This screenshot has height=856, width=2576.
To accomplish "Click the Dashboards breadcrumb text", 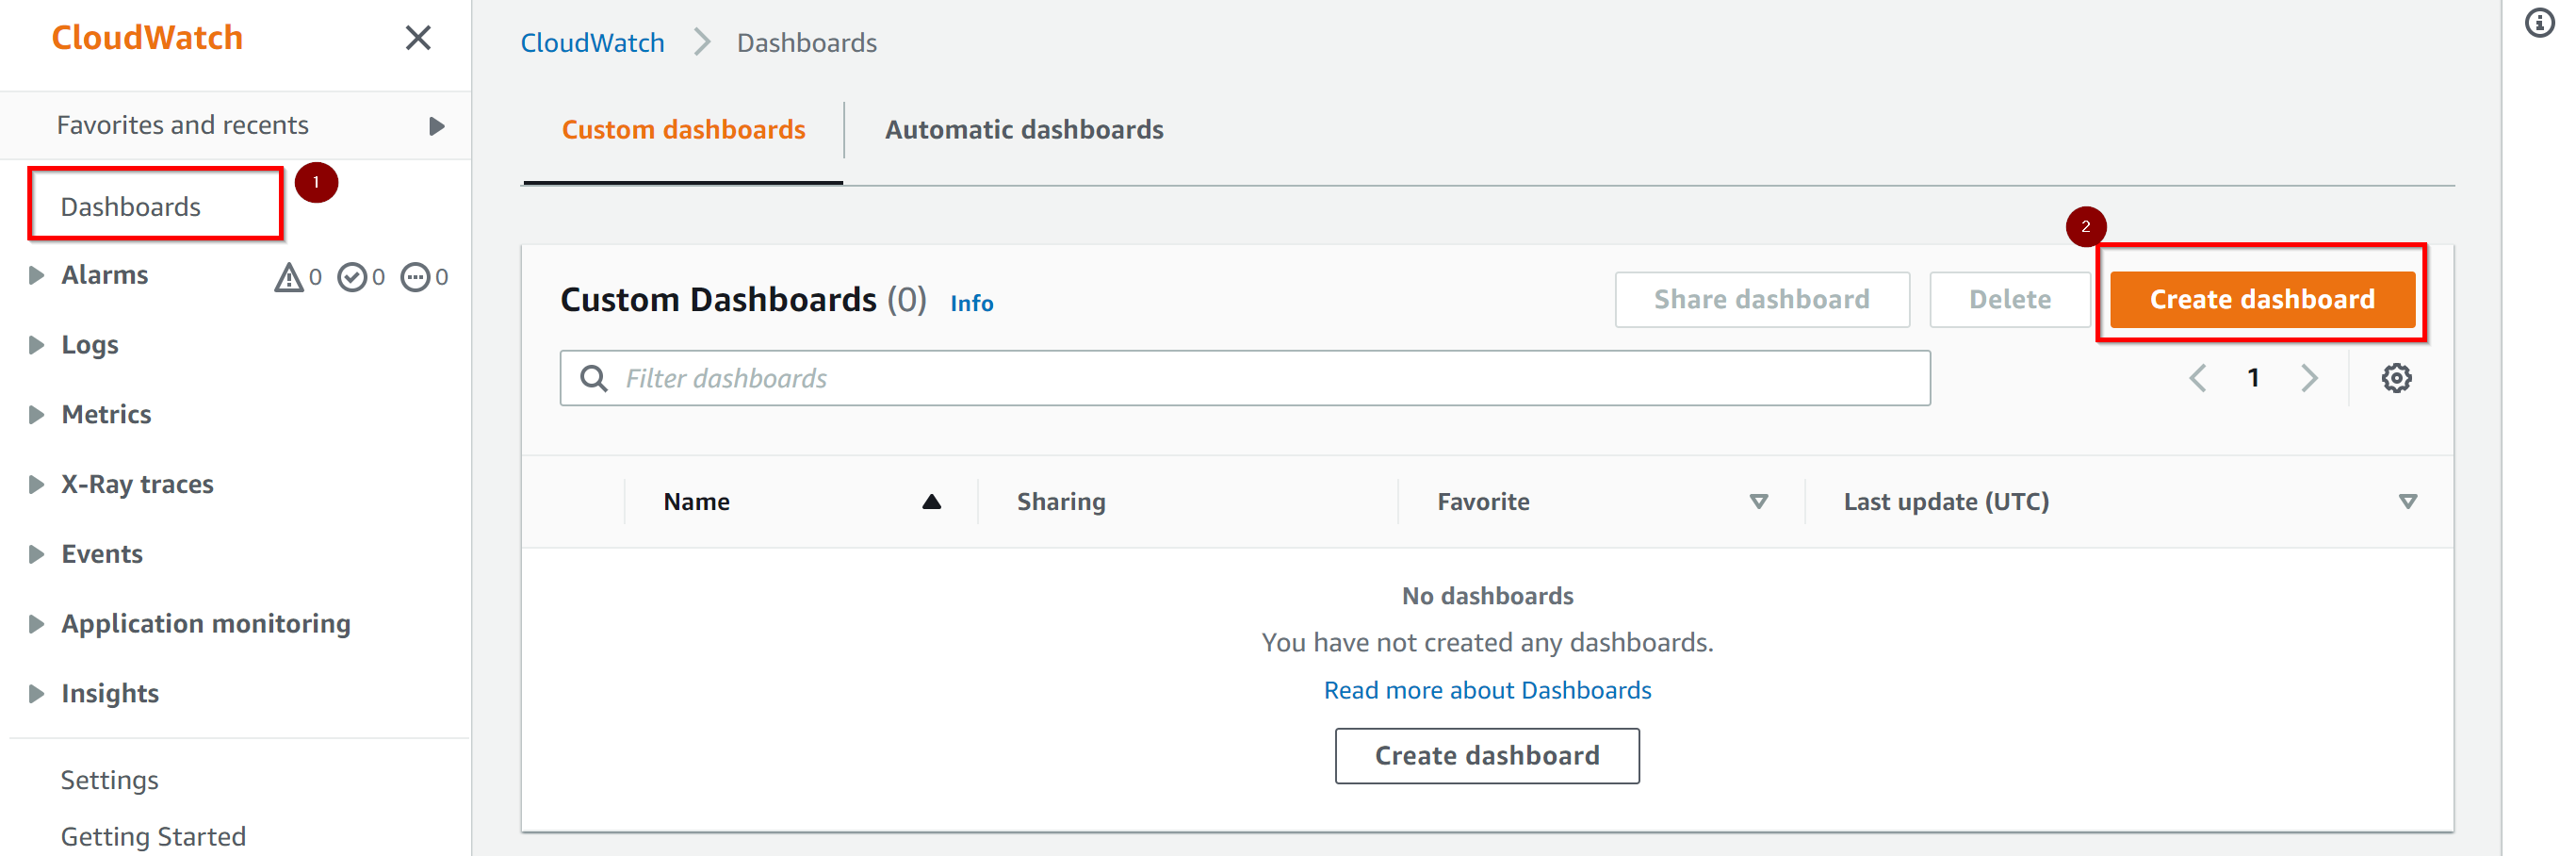I will (807, 43).
